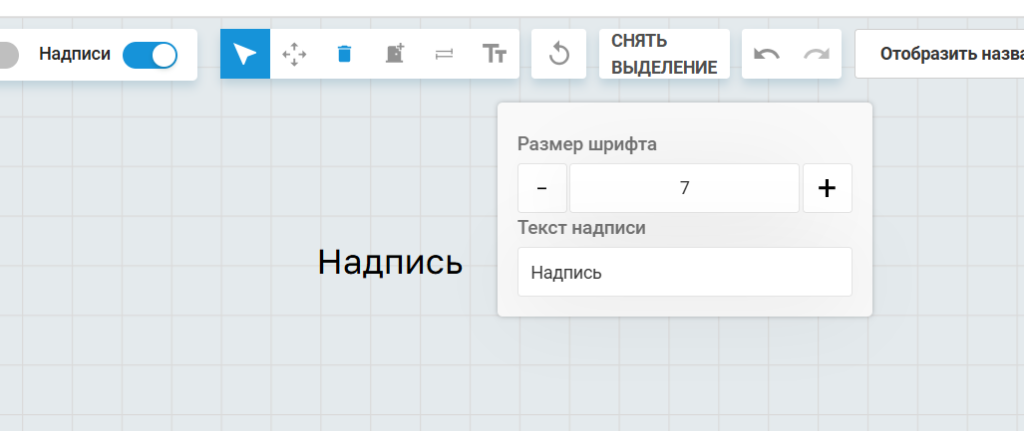
Task: Choose the add-object icon with plus sign
Action: click(x=394, y=54)
